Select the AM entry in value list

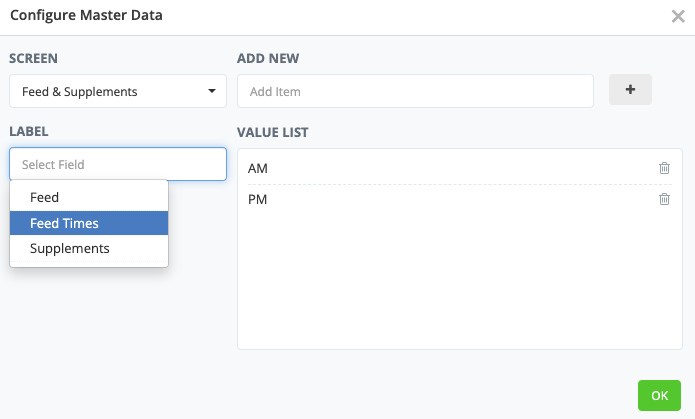[258, 168]
